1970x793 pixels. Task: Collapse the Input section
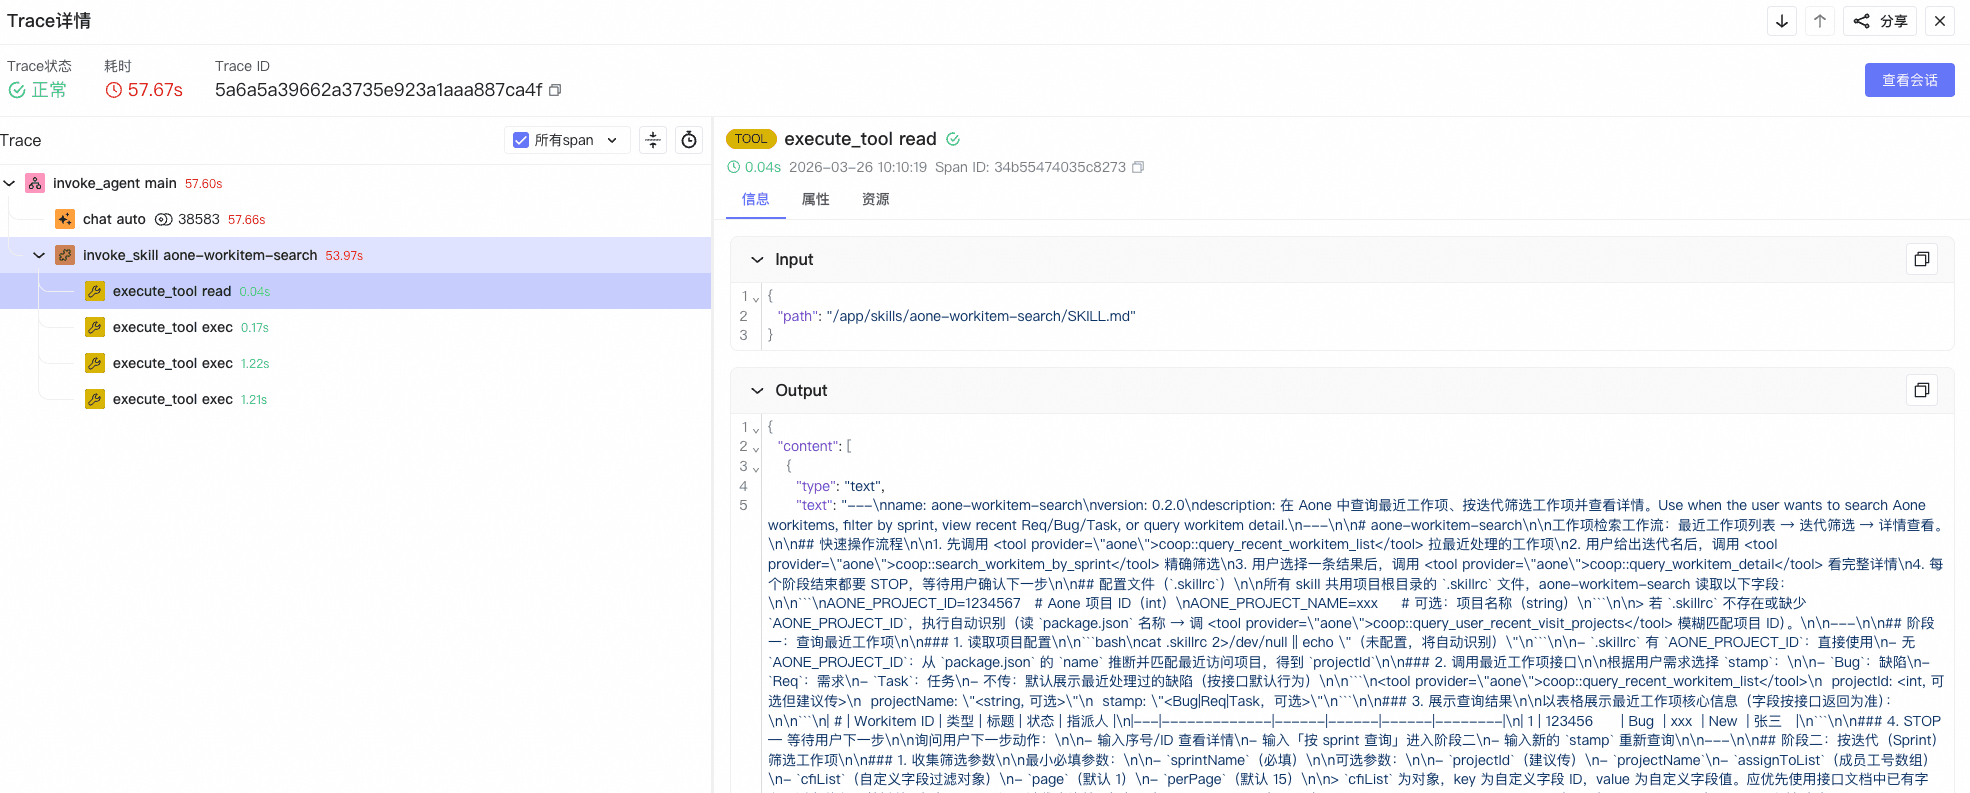click(757, 259)
